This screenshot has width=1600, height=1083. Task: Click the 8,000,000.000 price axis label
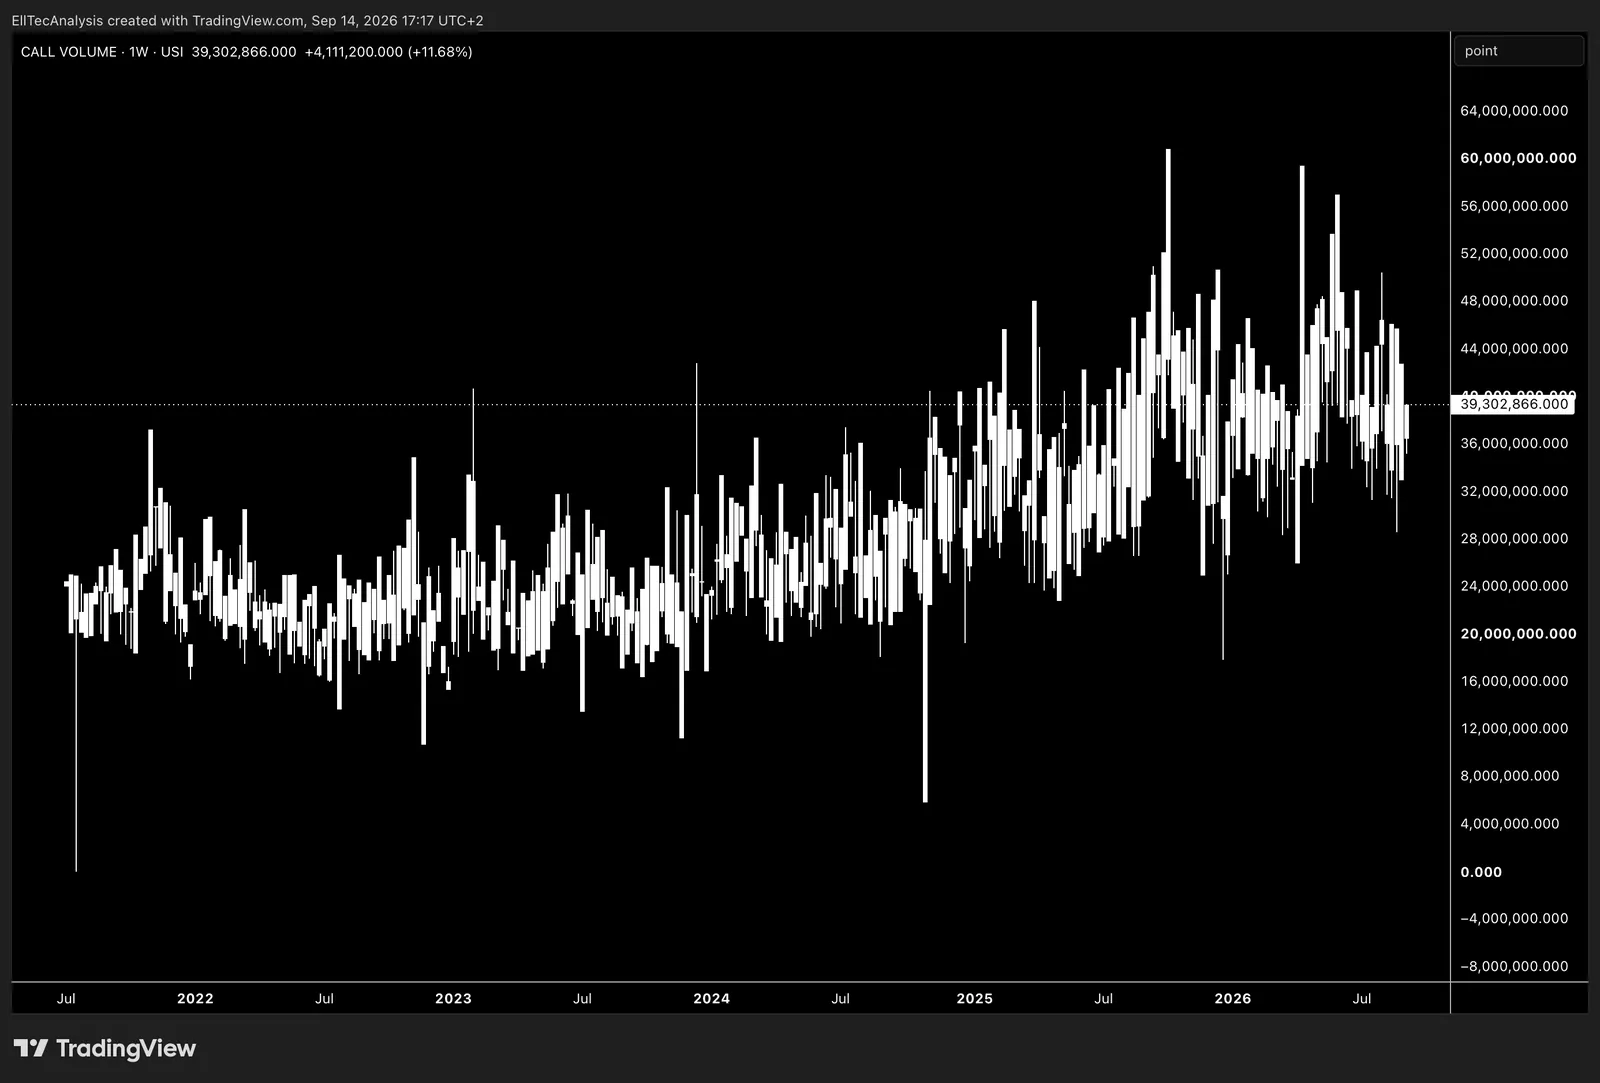(x=1510, y=776)
